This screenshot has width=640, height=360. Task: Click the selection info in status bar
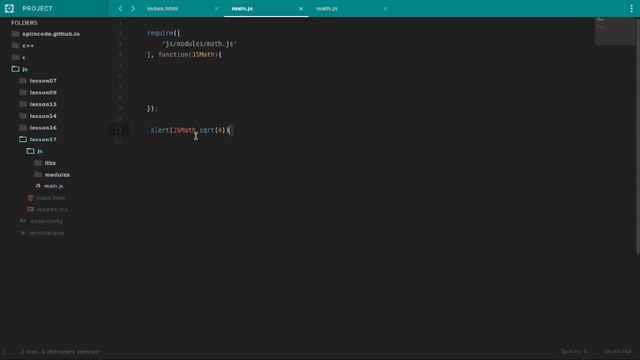point(60,351)
